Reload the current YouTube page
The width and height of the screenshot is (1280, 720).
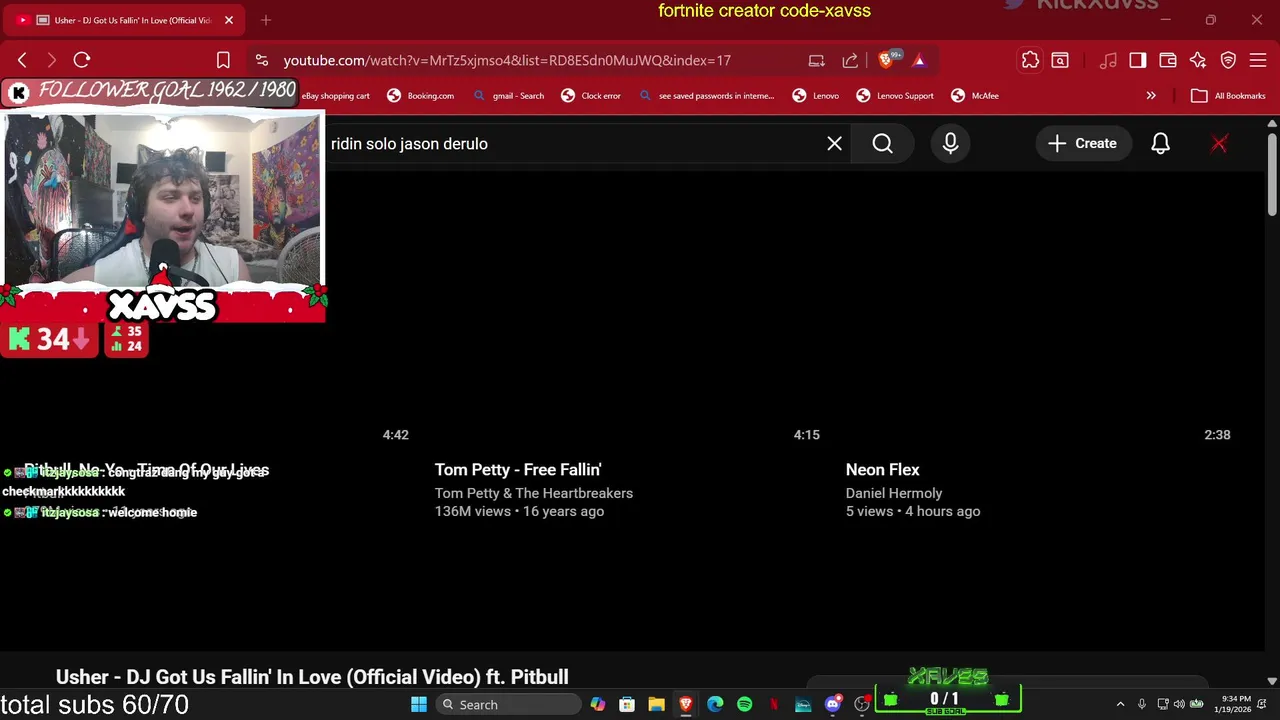pos(82,60)
